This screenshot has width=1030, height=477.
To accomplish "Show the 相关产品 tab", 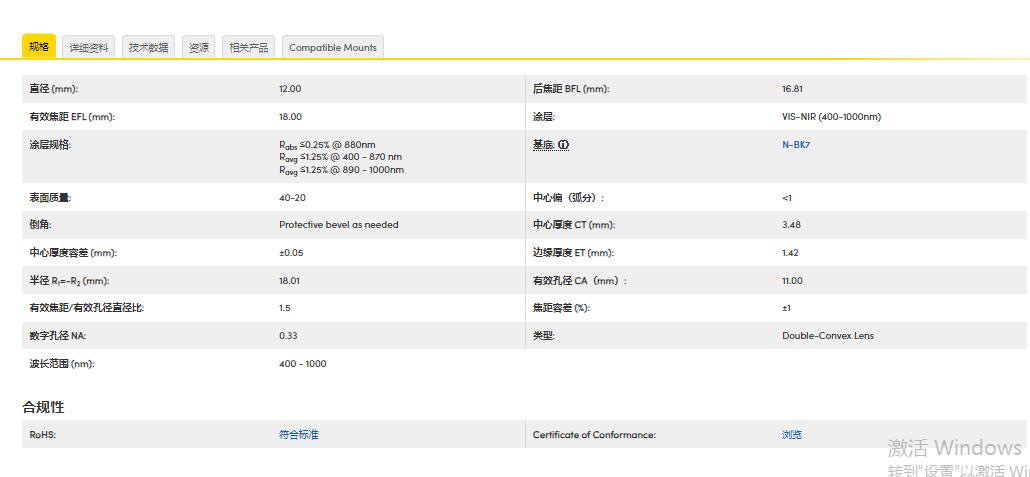I will coord(248,47).
